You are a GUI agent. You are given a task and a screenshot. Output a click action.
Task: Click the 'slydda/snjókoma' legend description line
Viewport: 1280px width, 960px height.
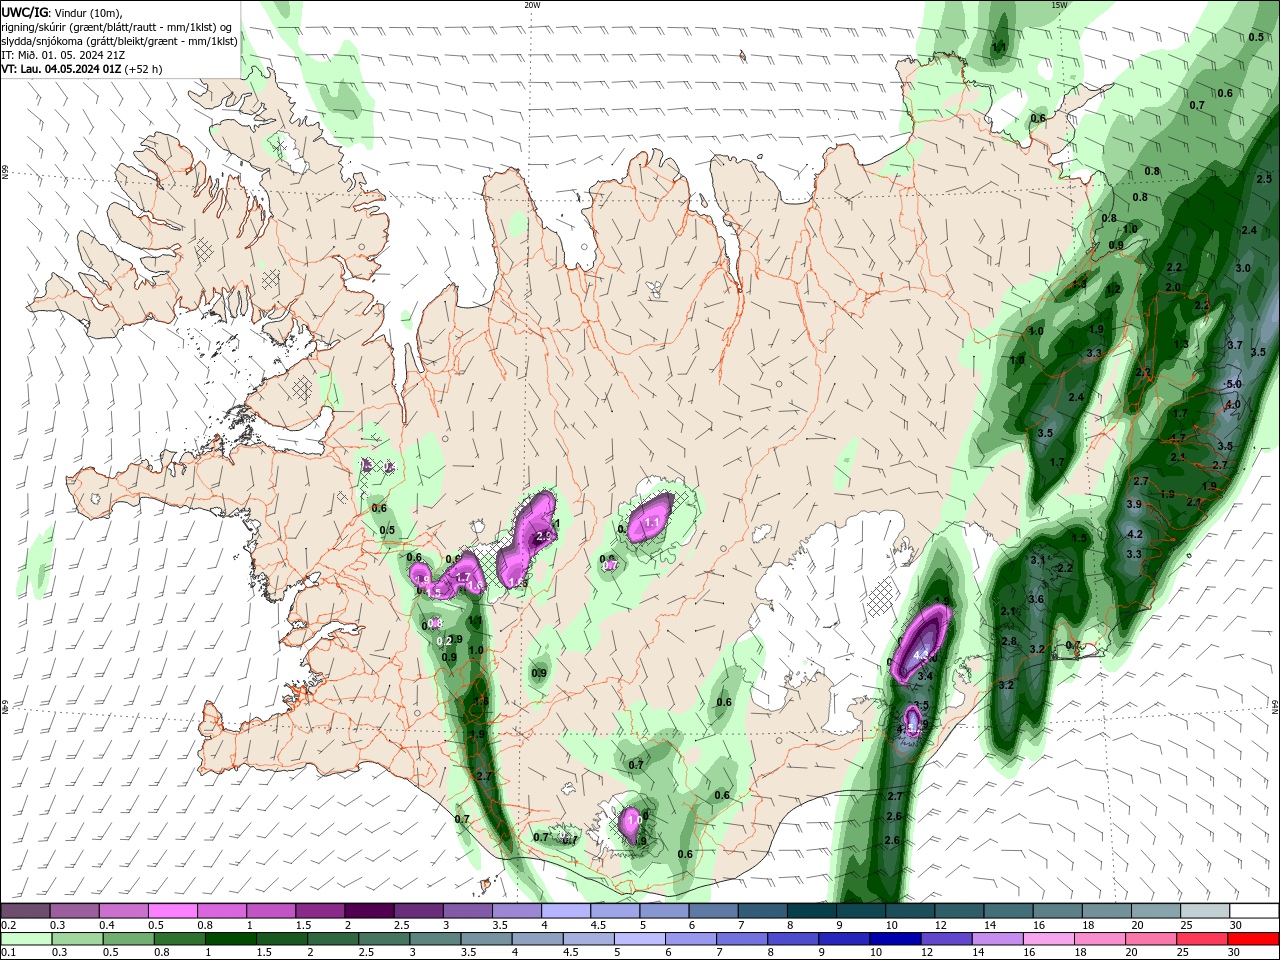tap(119, 41)
